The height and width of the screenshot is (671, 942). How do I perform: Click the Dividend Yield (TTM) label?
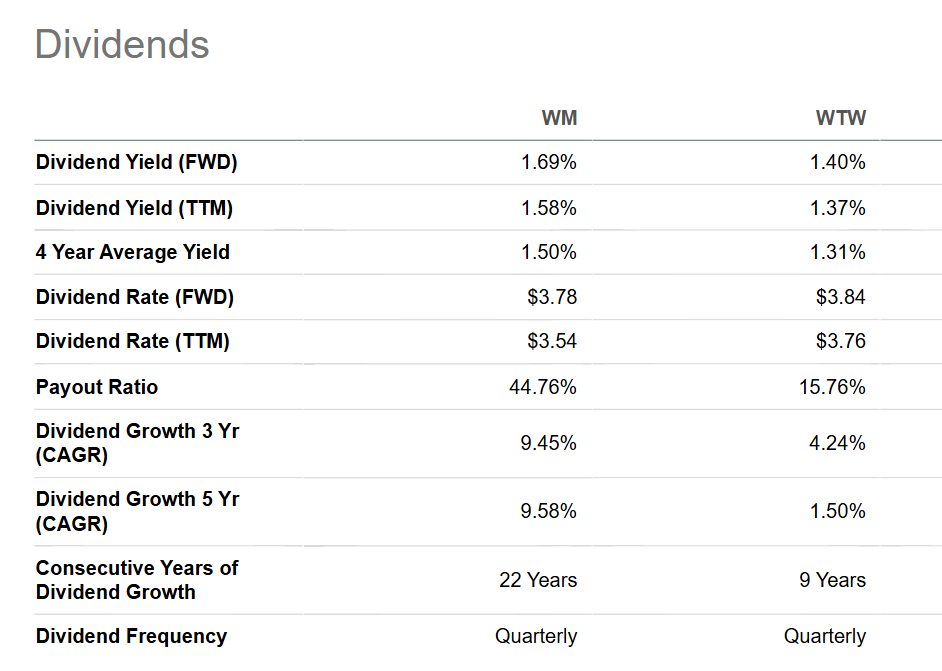point(134,208)
